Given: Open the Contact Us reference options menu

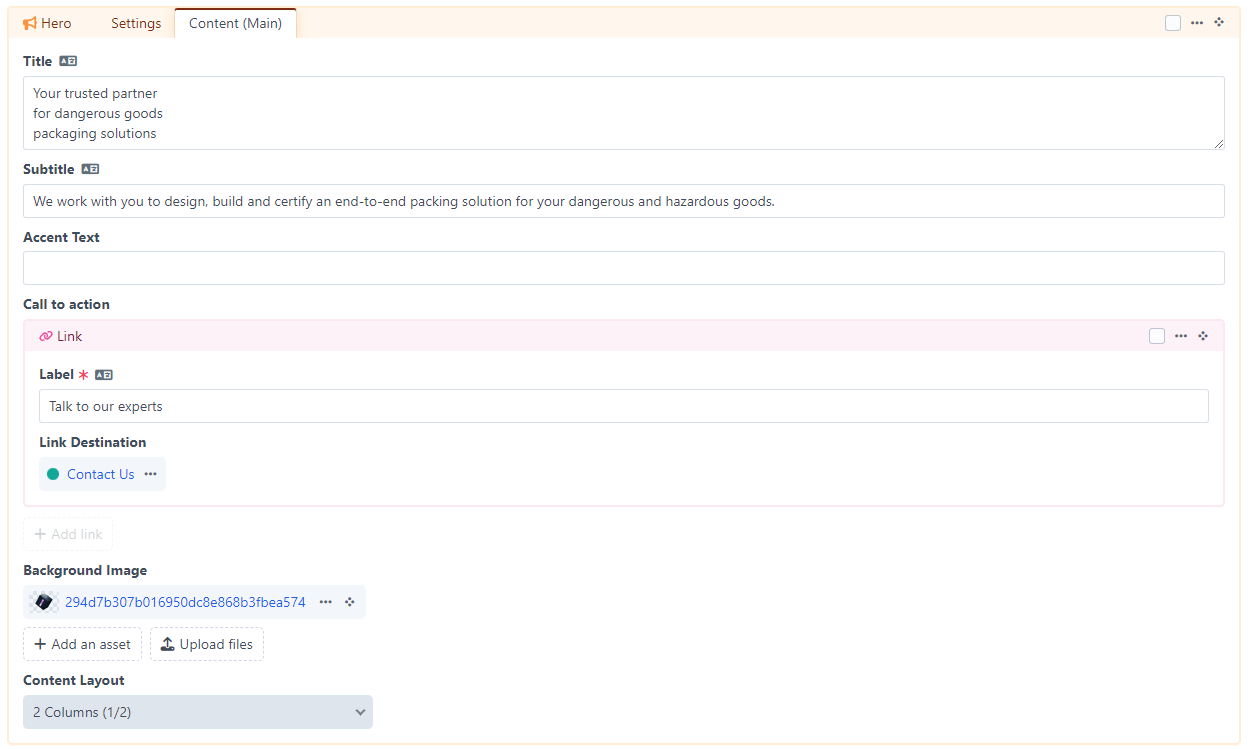Looking at the screenshot, I should click(x=150, y=474).
